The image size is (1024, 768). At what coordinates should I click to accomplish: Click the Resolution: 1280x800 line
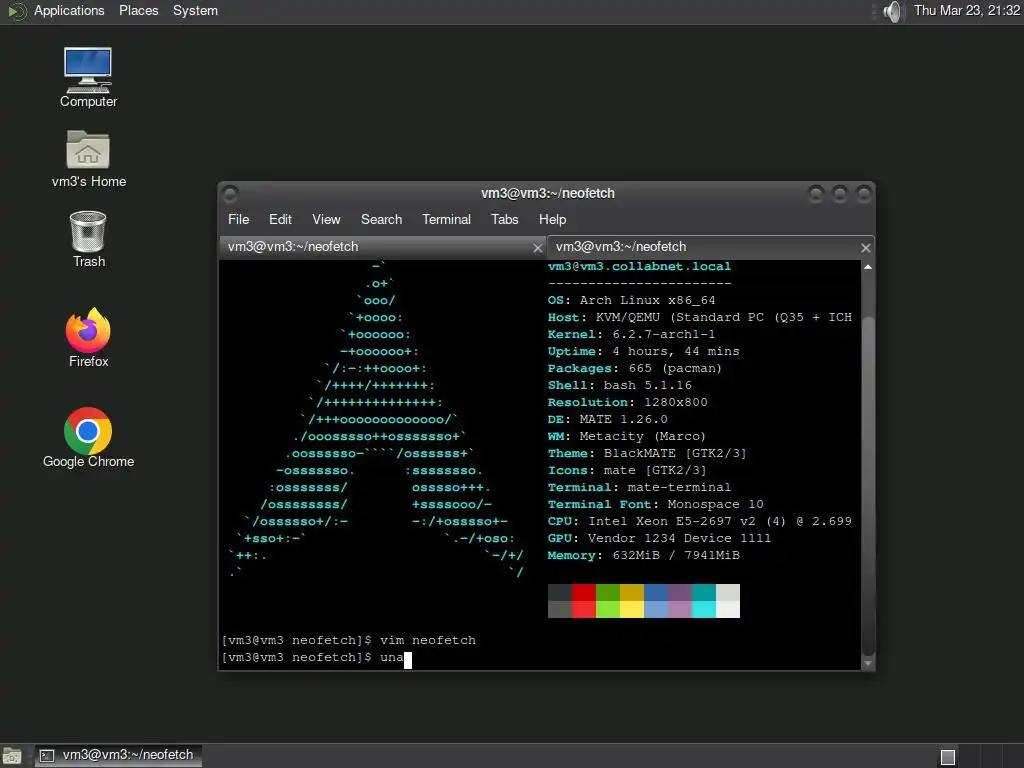pos(628,402)
